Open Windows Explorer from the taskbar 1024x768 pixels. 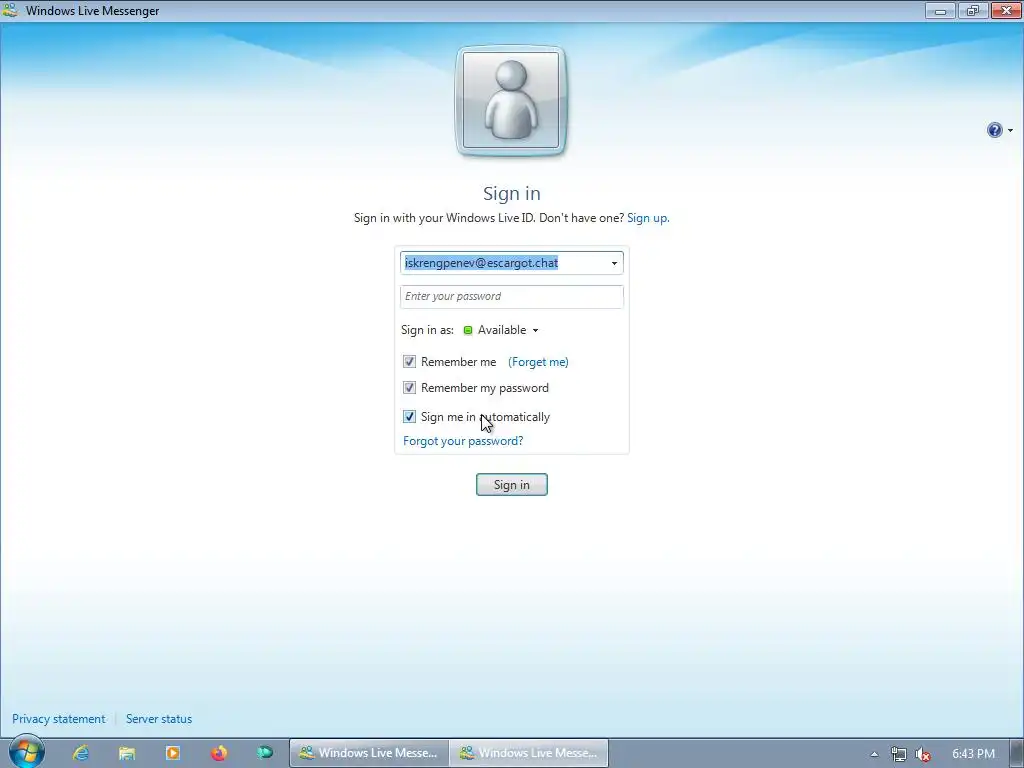pyautogui.click(x=127, y=753)
